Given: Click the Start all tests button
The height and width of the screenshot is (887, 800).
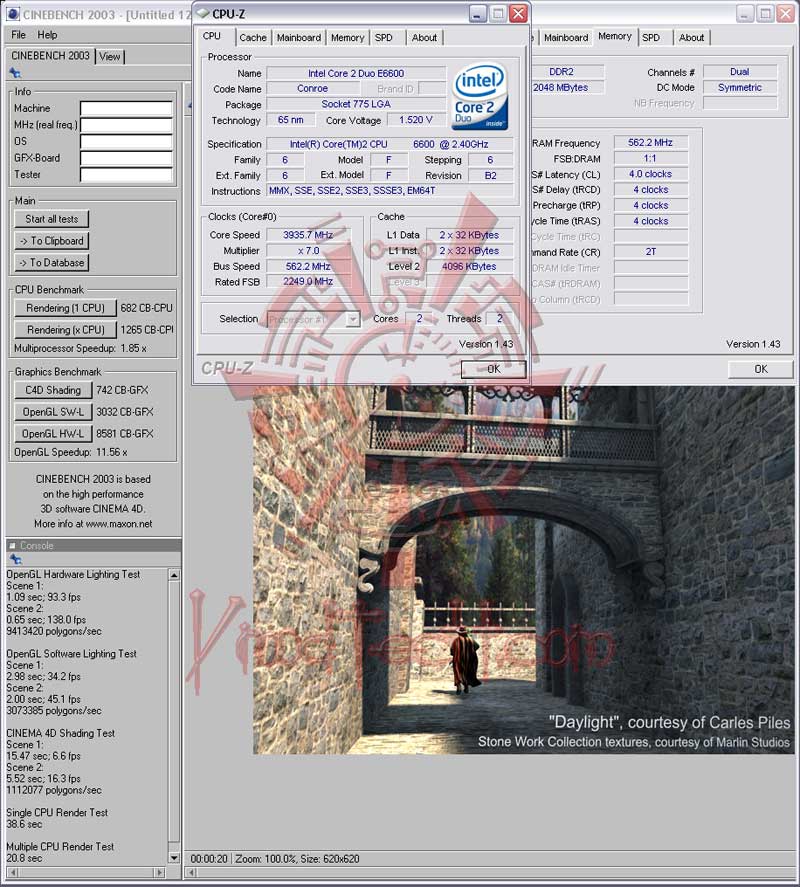Looking at the screenshot, I should point(51,219).
